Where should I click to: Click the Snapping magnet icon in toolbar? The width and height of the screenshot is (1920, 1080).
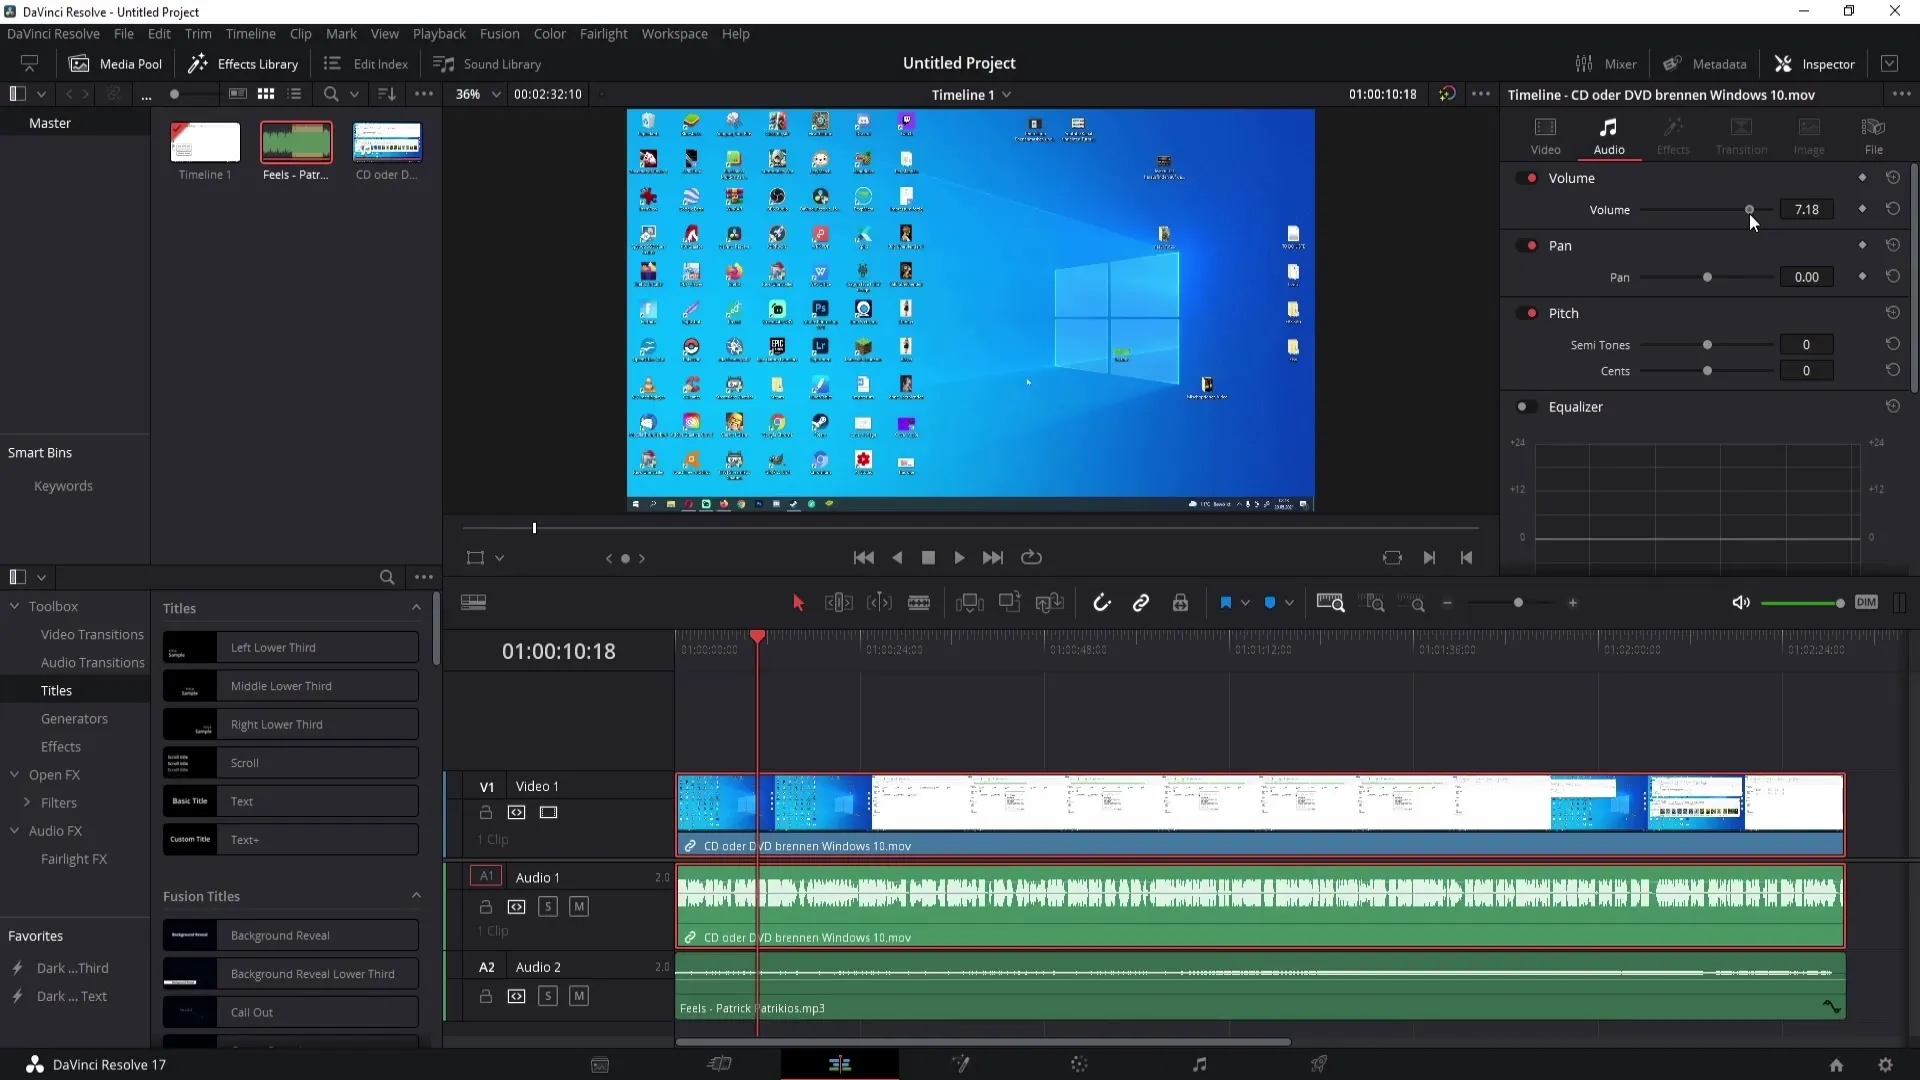point(1102,604)
